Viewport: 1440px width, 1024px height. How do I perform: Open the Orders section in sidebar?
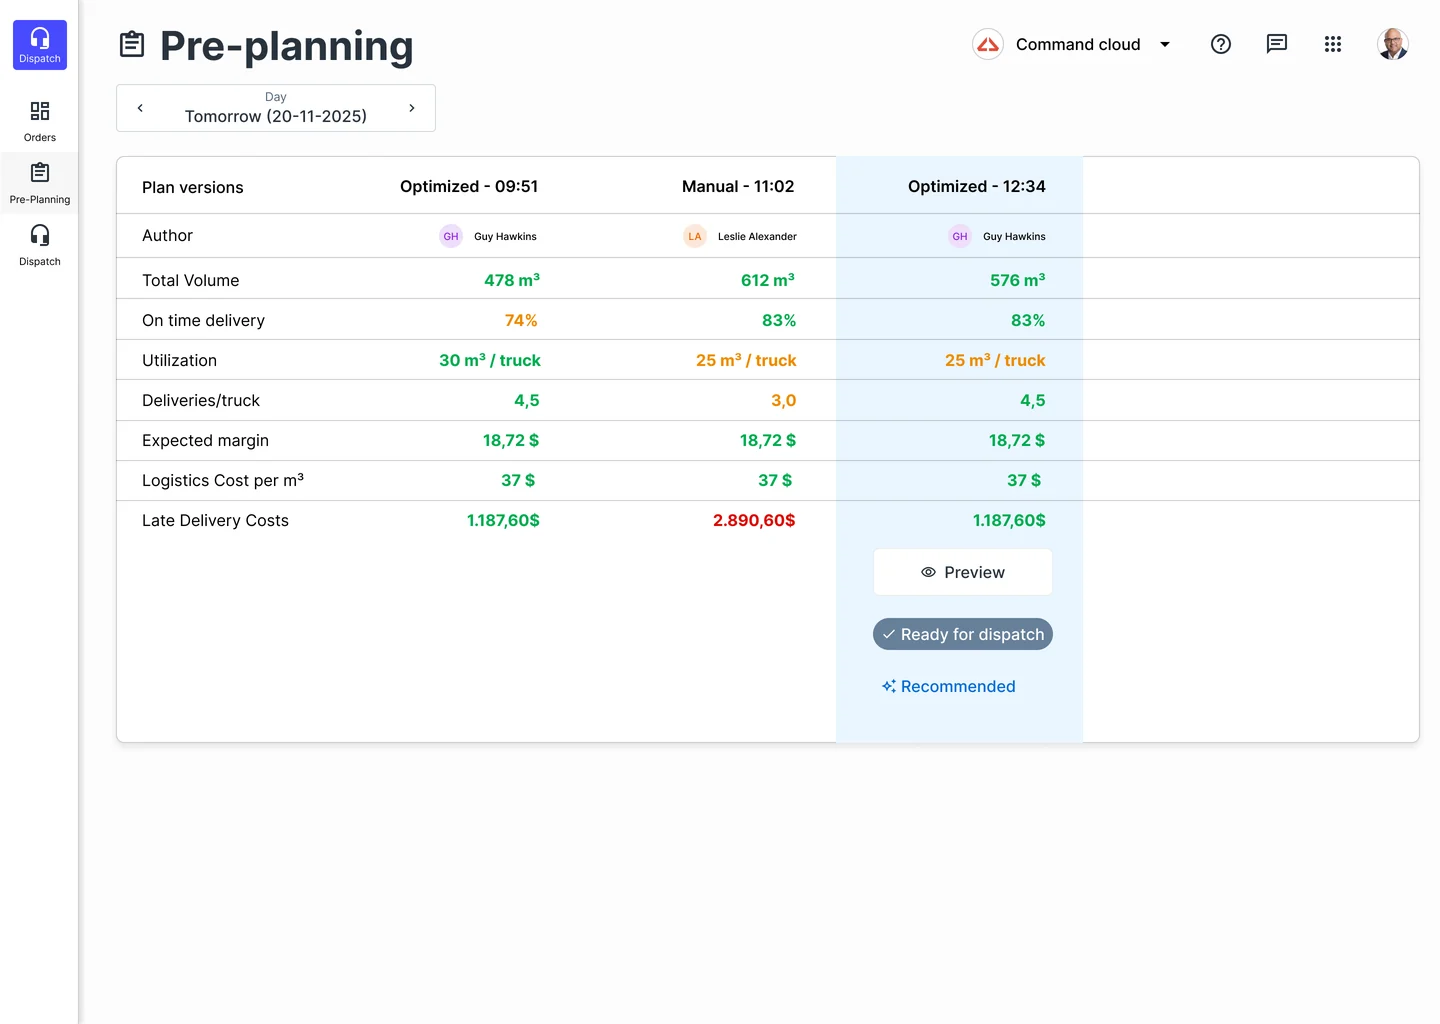pyautogui.click(x=40, y=121)
